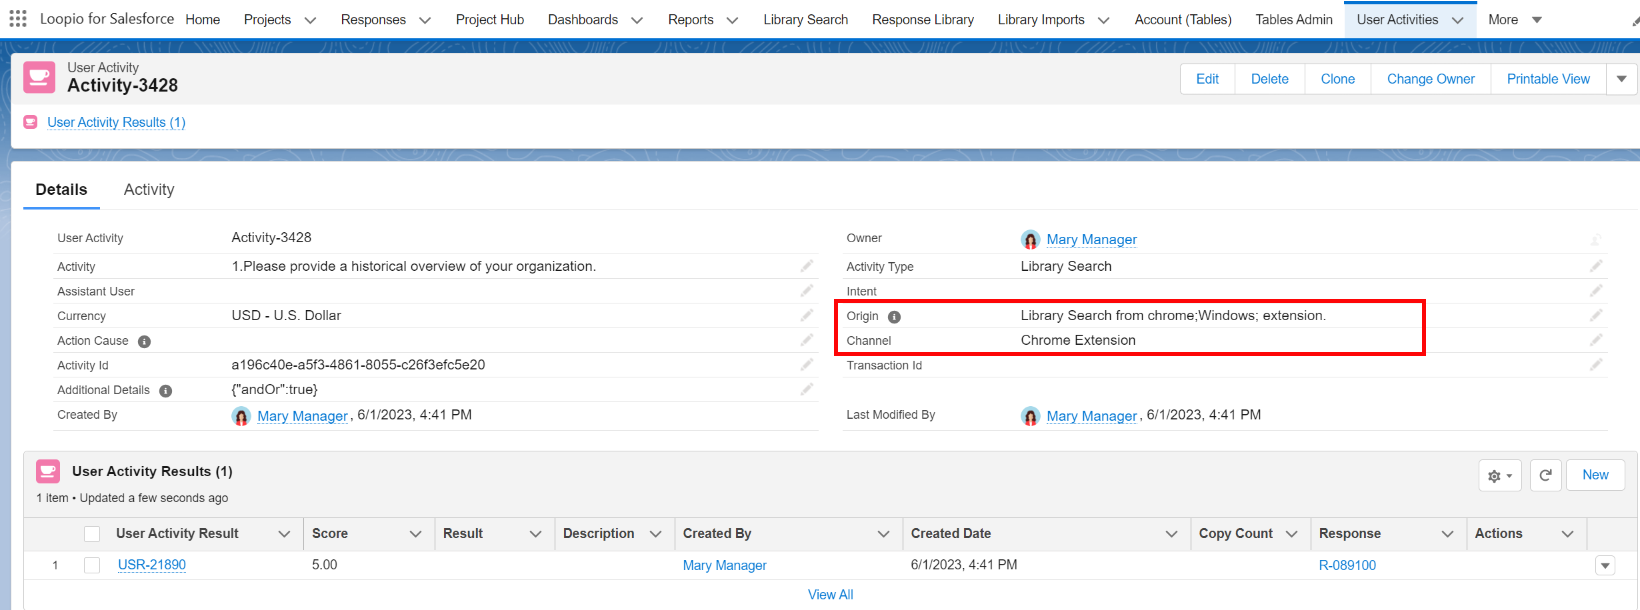Change owner using icon beside Mary Manager
The height and width of the screenshot is (610, 1640).
click(x=1596, y=240)
